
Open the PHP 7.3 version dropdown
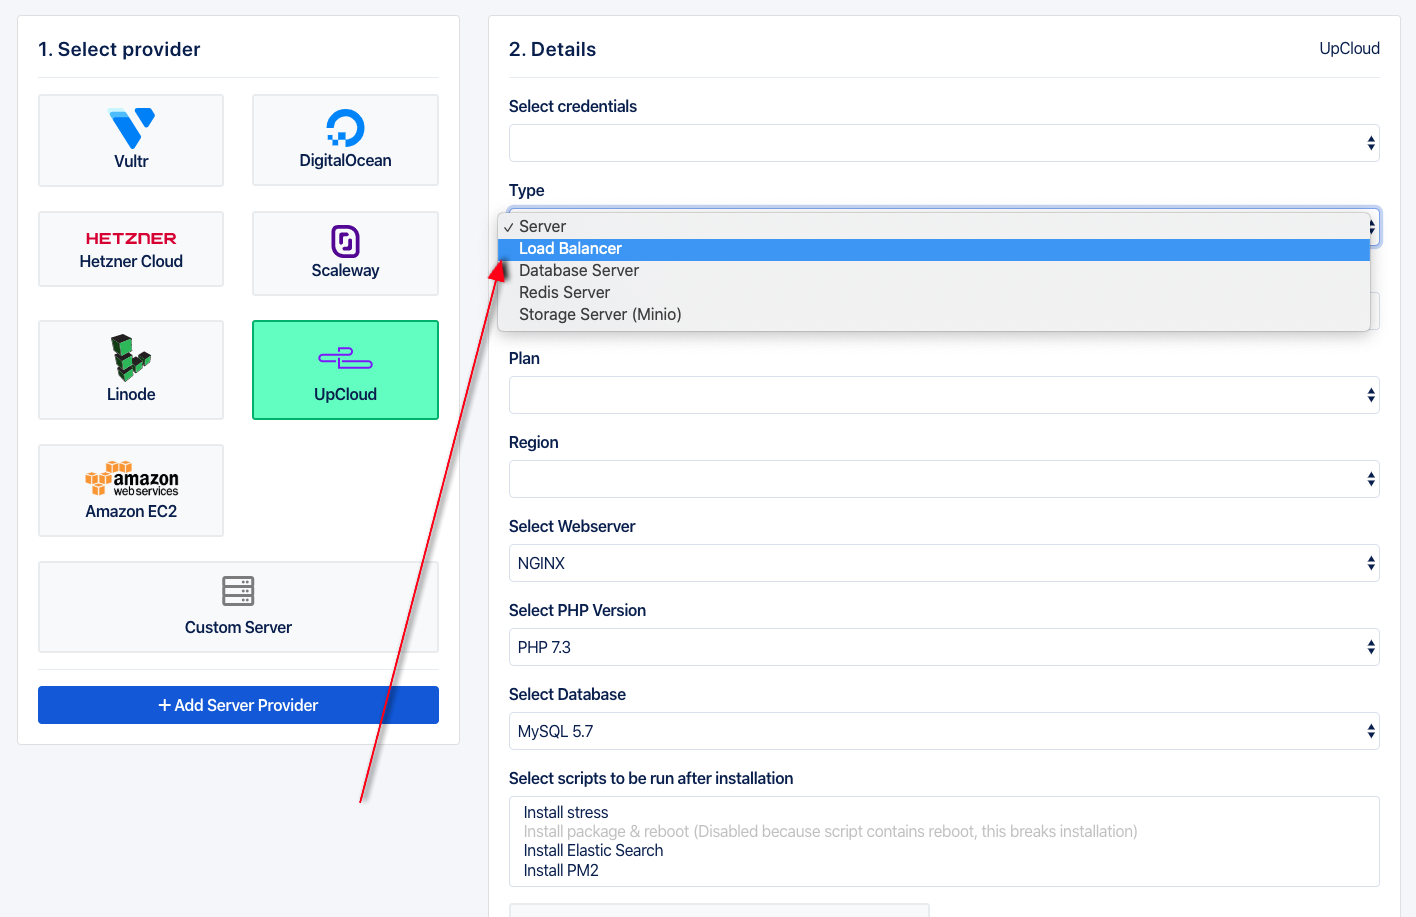(944, 647)
